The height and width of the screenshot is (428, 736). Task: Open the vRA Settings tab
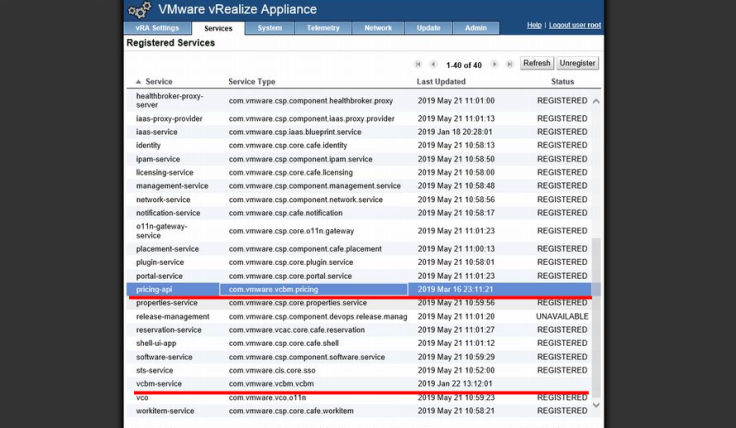[157, 28]
